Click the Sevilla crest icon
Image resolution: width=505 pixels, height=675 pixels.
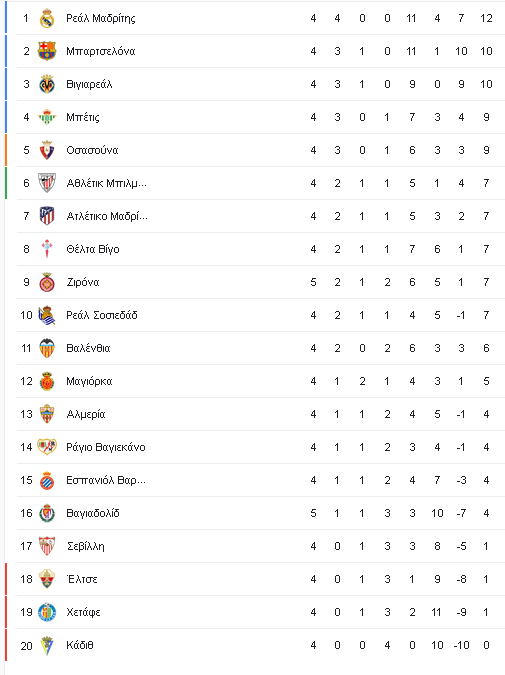pos(46,546)
